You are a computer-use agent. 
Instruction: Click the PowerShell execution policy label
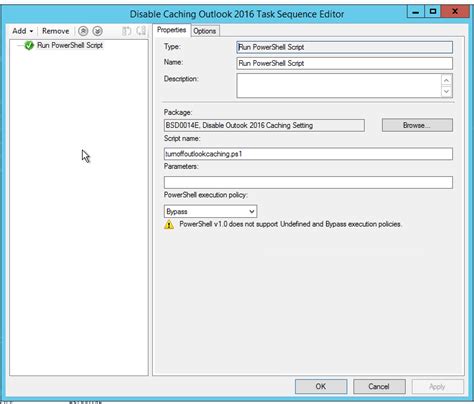tap(205, 195)
